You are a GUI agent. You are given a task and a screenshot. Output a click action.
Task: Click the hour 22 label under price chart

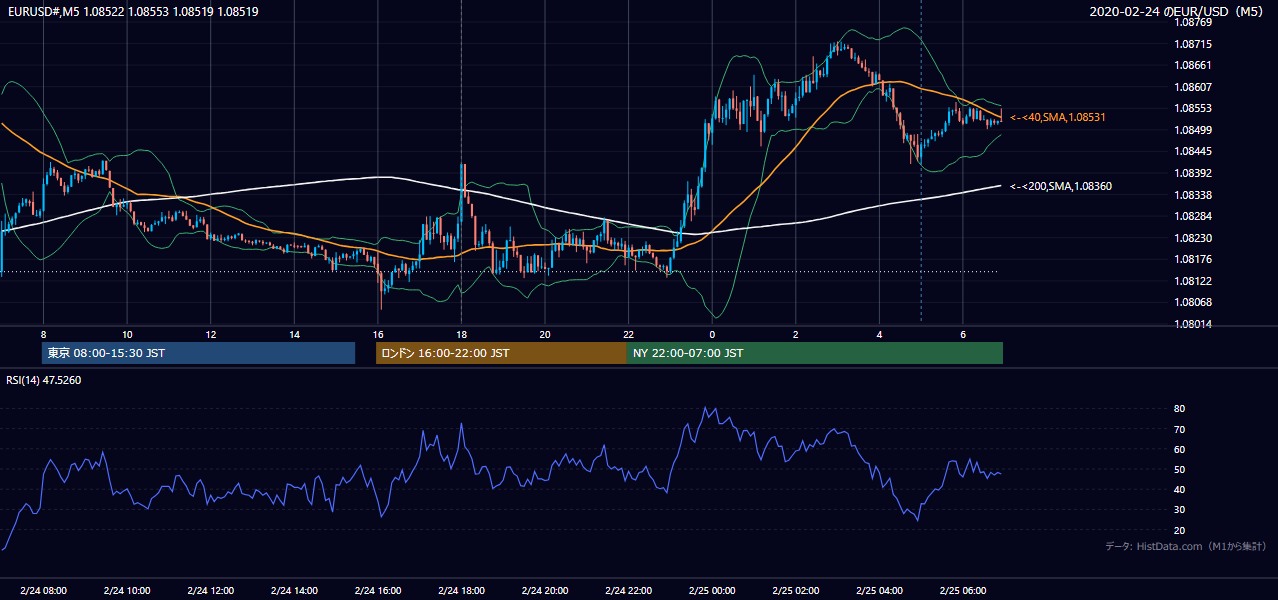(628, 334)
